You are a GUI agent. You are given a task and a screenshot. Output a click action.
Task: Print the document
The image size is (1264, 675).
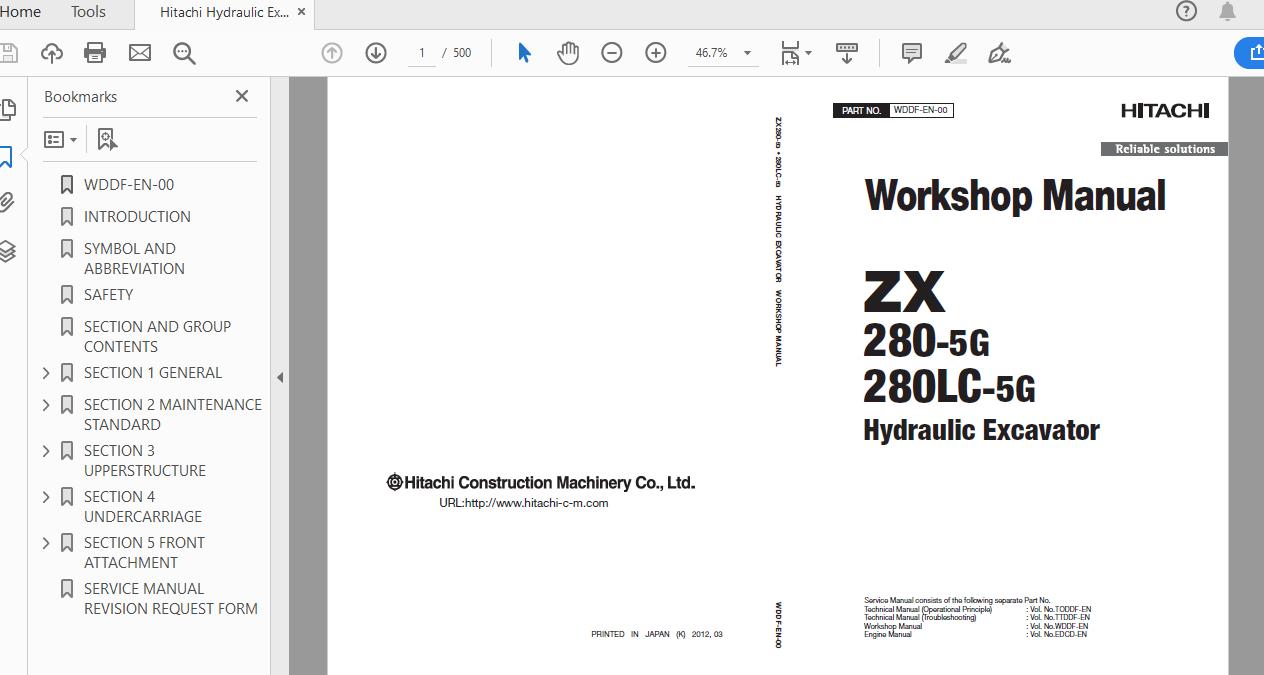(95, 53)
